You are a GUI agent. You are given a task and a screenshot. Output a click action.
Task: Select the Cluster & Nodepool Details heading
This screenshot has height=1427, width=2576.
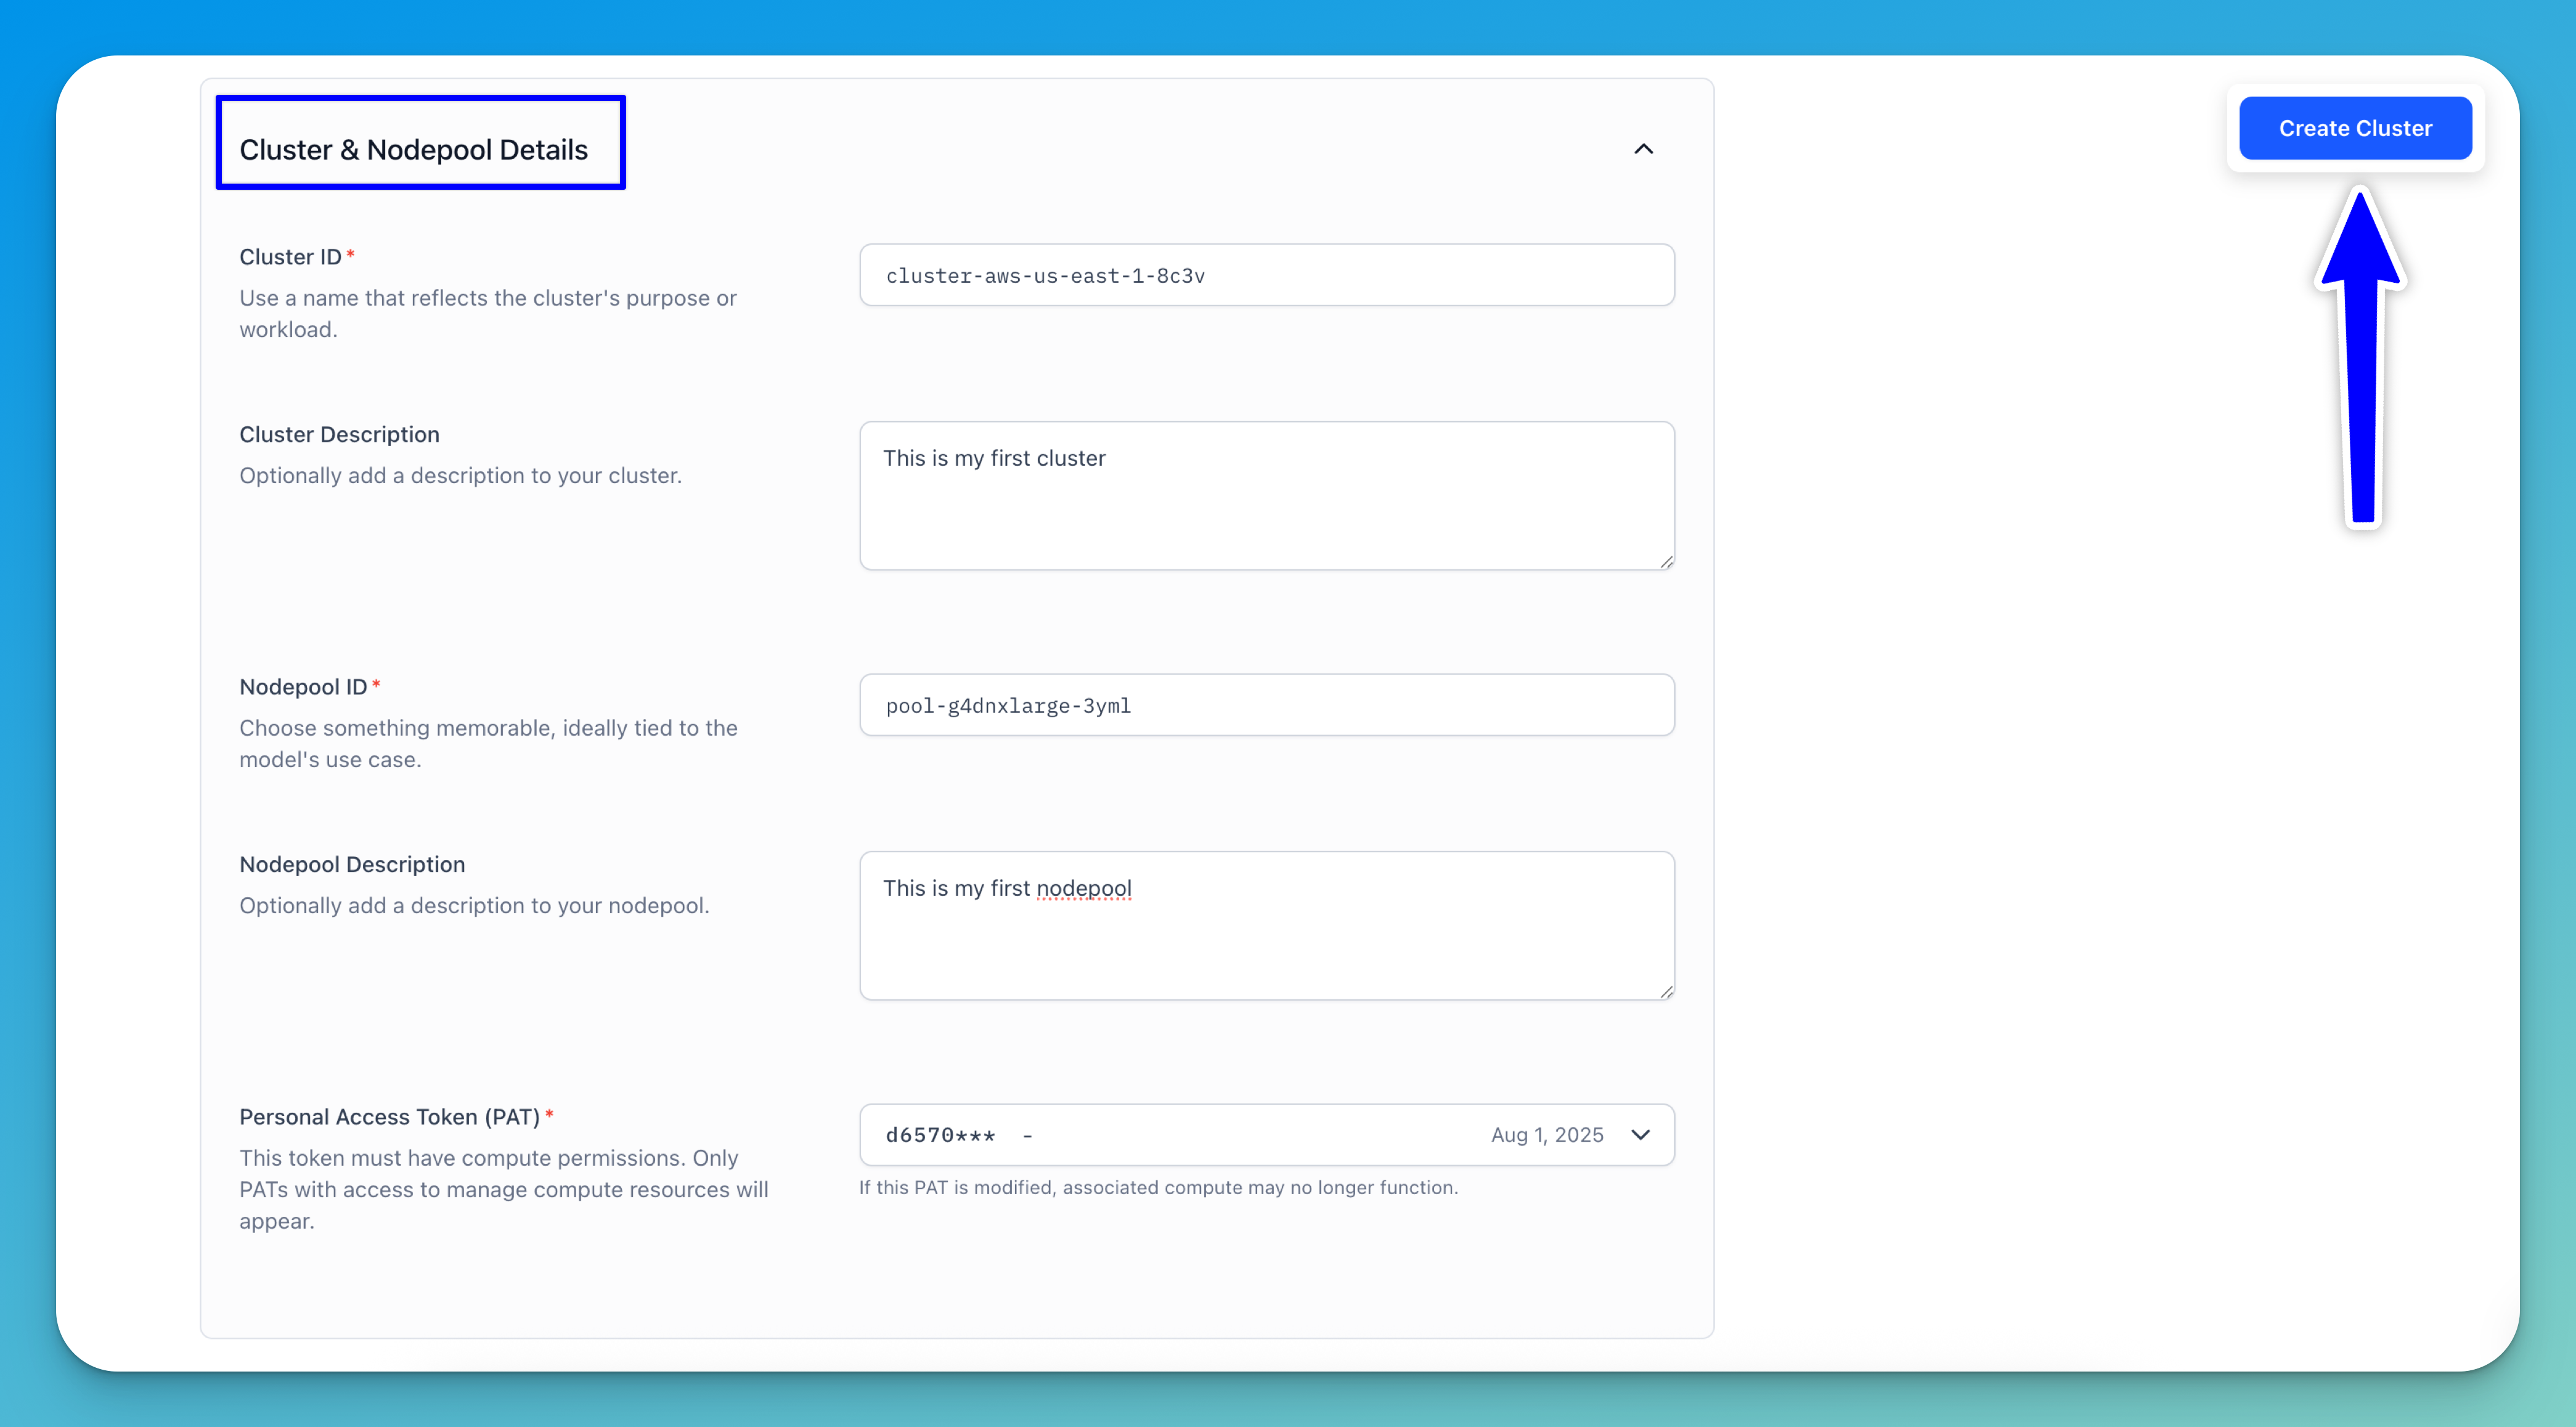[x=414, y=150]
